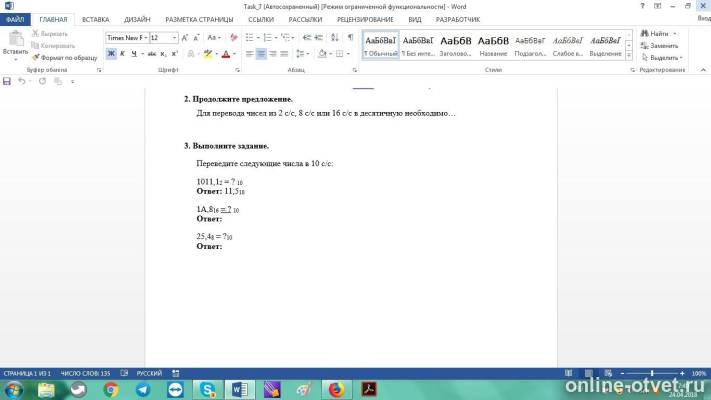Open Font dialog launcher in Шрифт group
Screen dimensions: 711x400
click(x=237, y=70)
